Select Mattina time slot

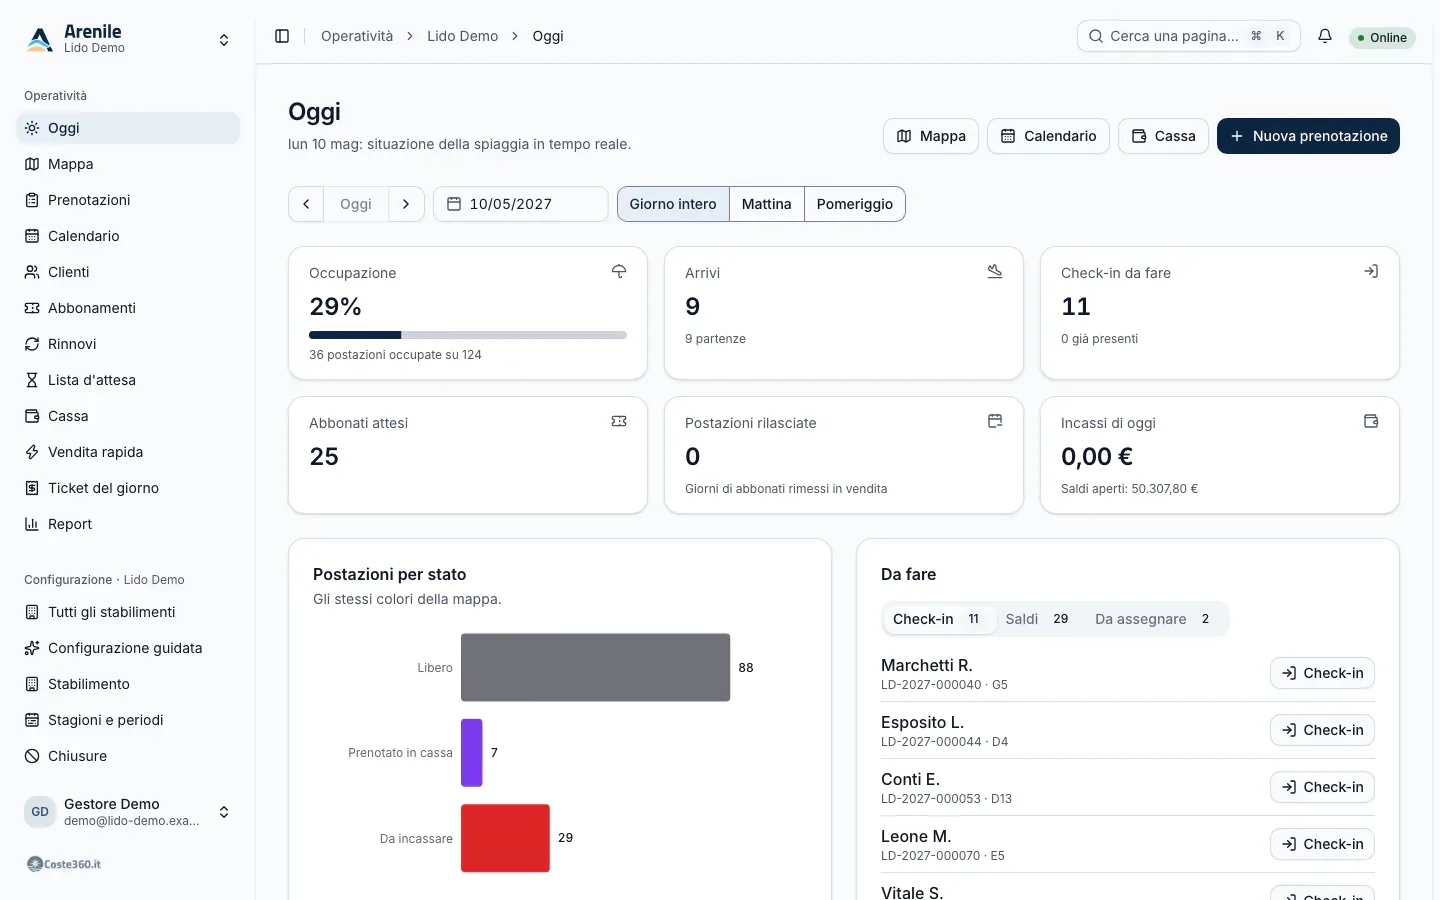point(767,204)
